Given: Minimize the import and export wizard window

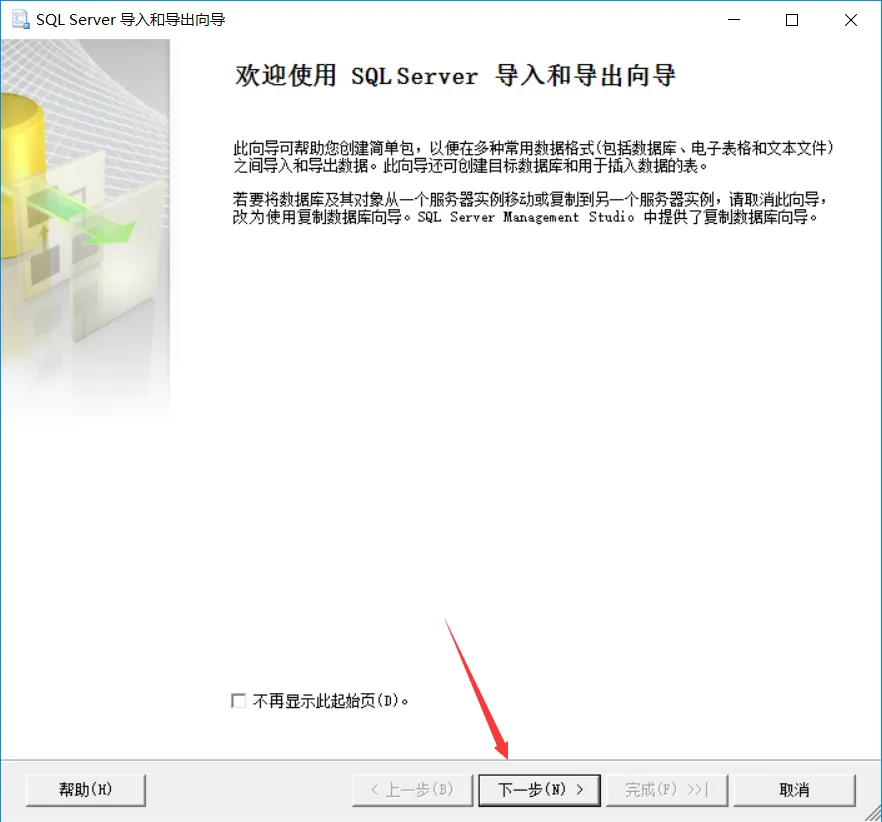Looking at the screenshot, I should pyautogui.click(x=734, y=20).
